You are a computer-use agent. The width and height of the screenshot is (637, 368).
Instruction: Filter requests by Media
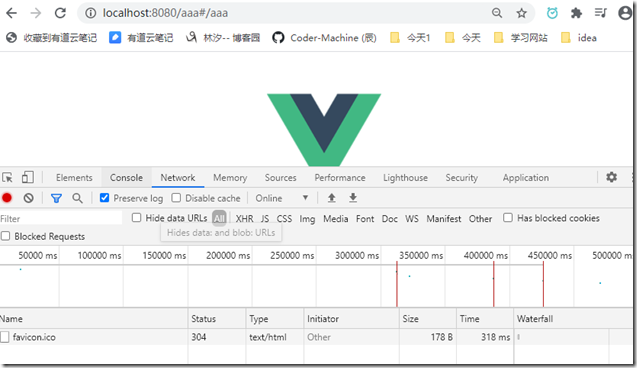pos(336,219)
